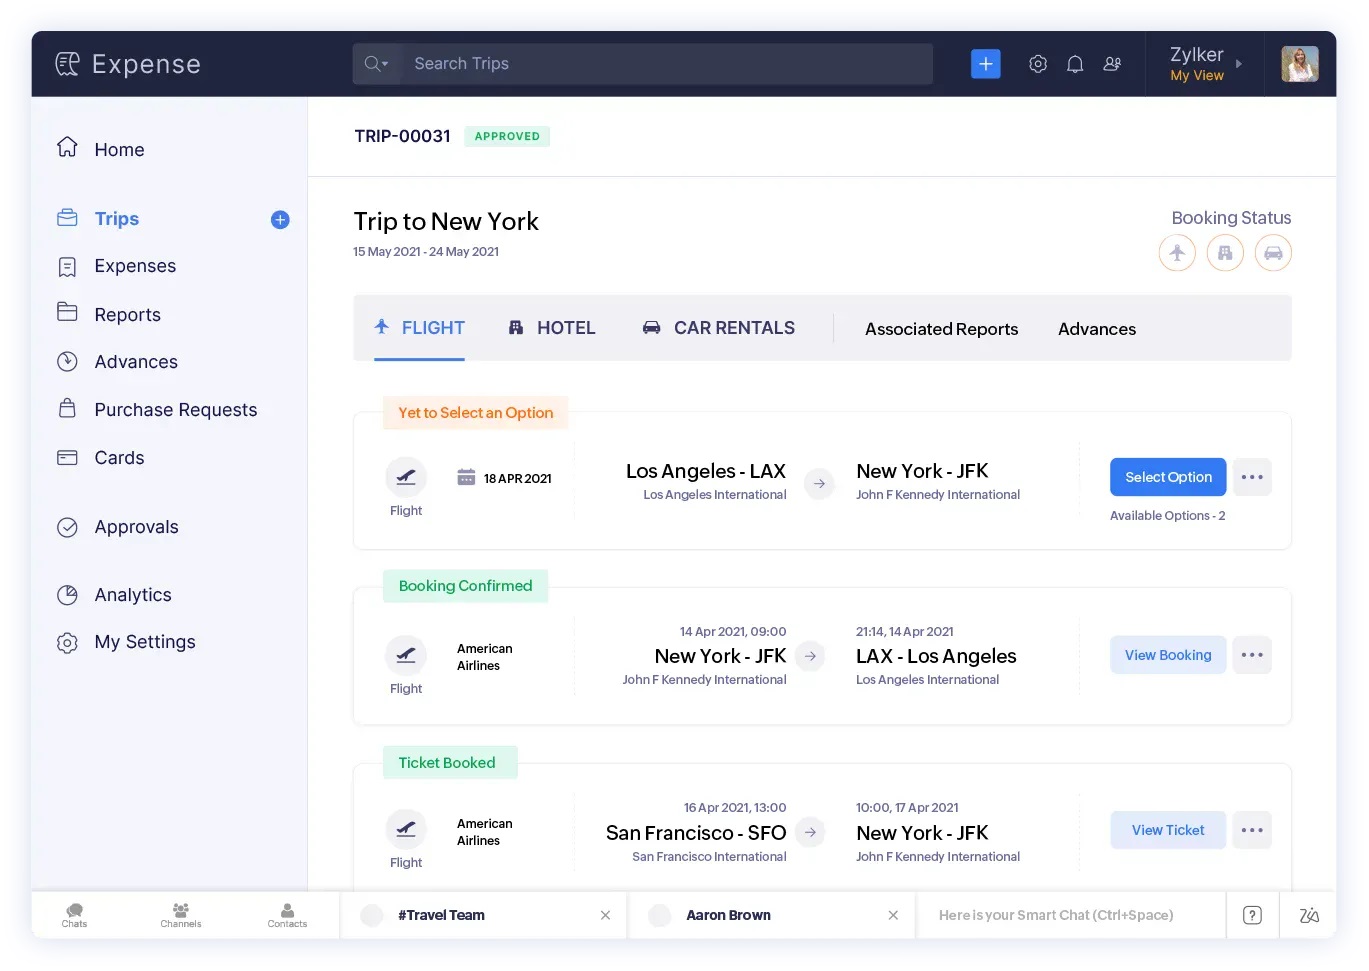Click View Ticket for the SFO flight

pos(1167,830)
